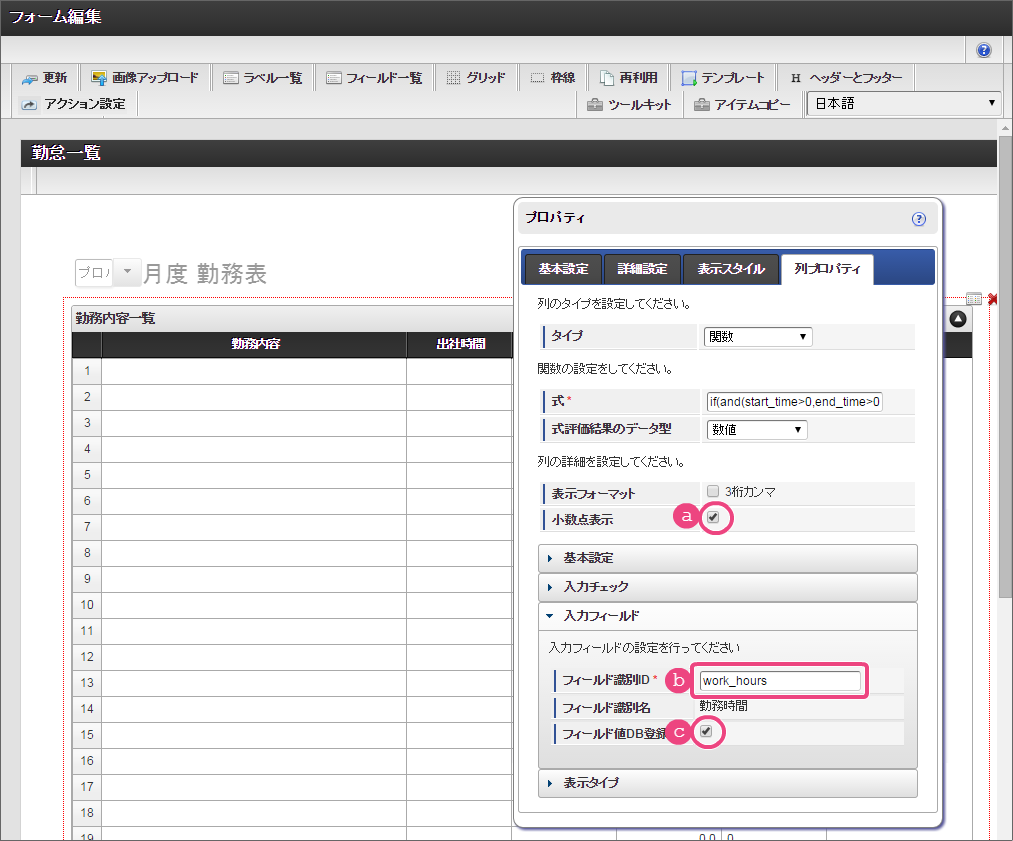Toggle the グリッド grid display

[x=476, y=78]
